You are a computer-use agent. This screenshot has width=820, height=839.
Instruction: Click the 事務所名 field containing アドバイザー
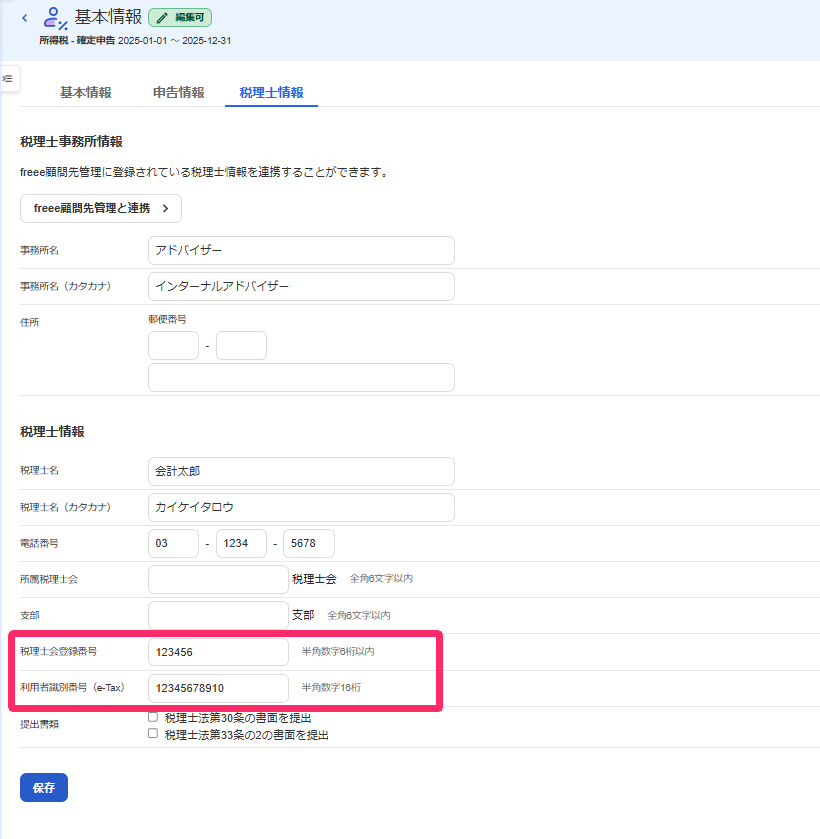301,250
